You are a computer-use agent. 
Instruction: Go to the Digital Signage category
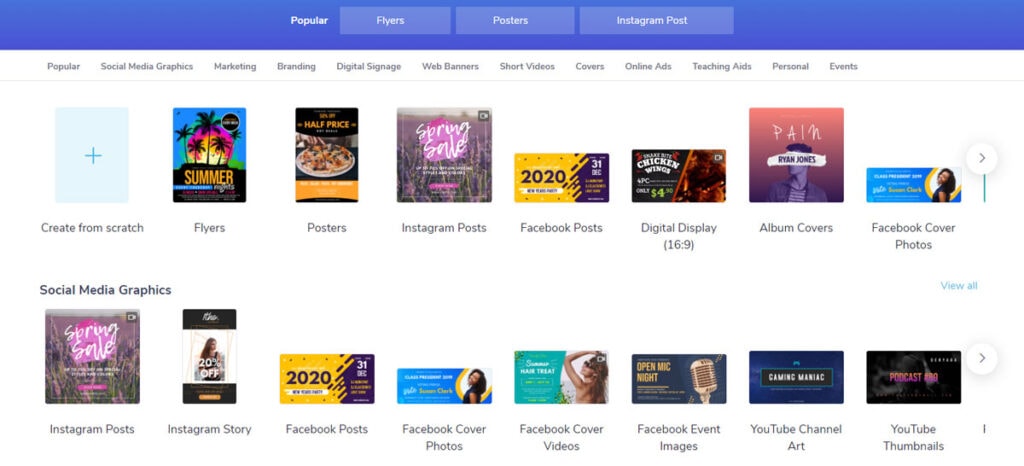(x=369, y=67)
